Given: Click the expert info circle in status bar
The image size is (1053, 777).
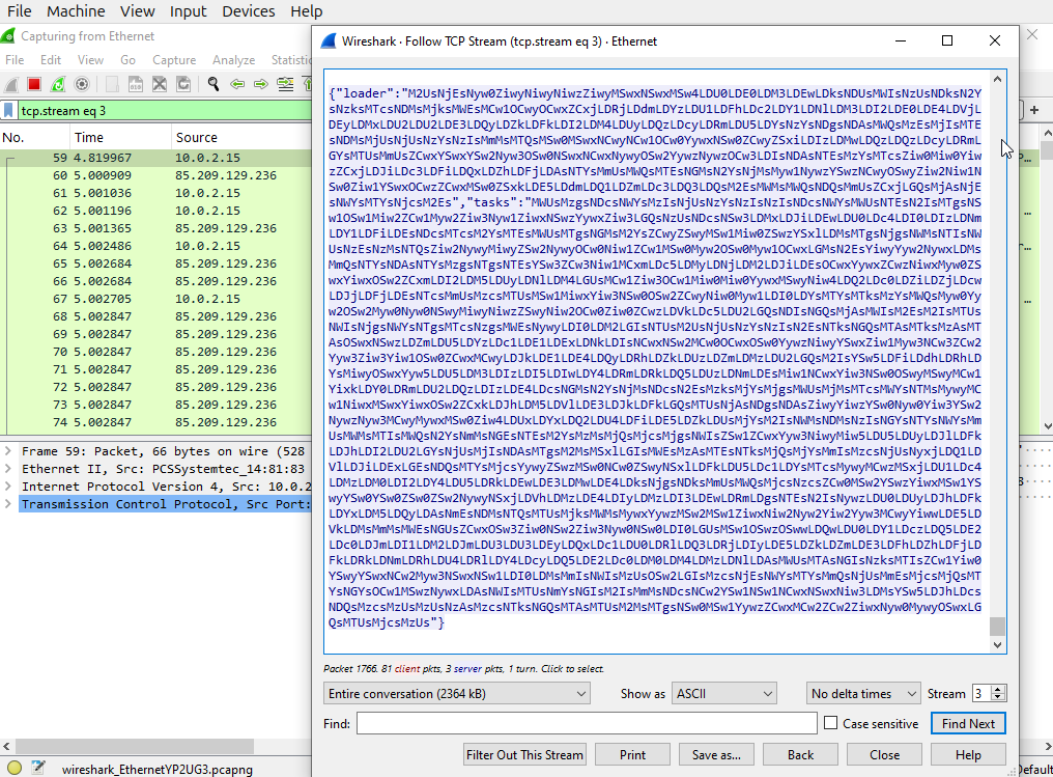Looking at the screenshot, I should click(x=13, y=768).
